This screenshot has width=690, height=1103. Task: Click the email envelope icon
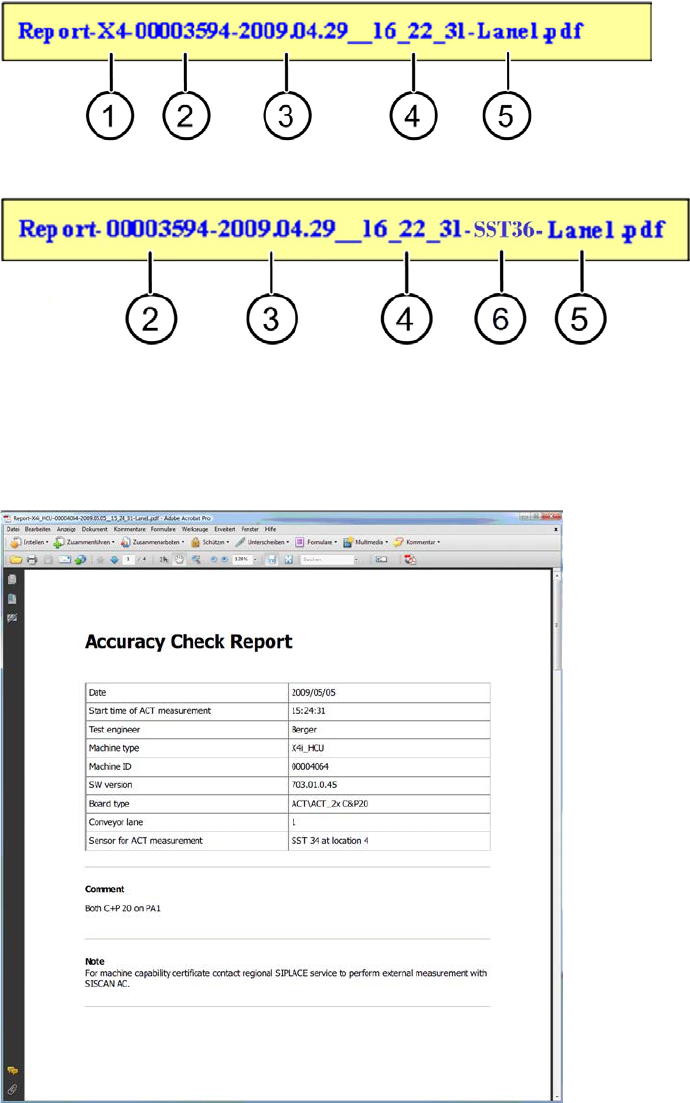tap(65, 560)
